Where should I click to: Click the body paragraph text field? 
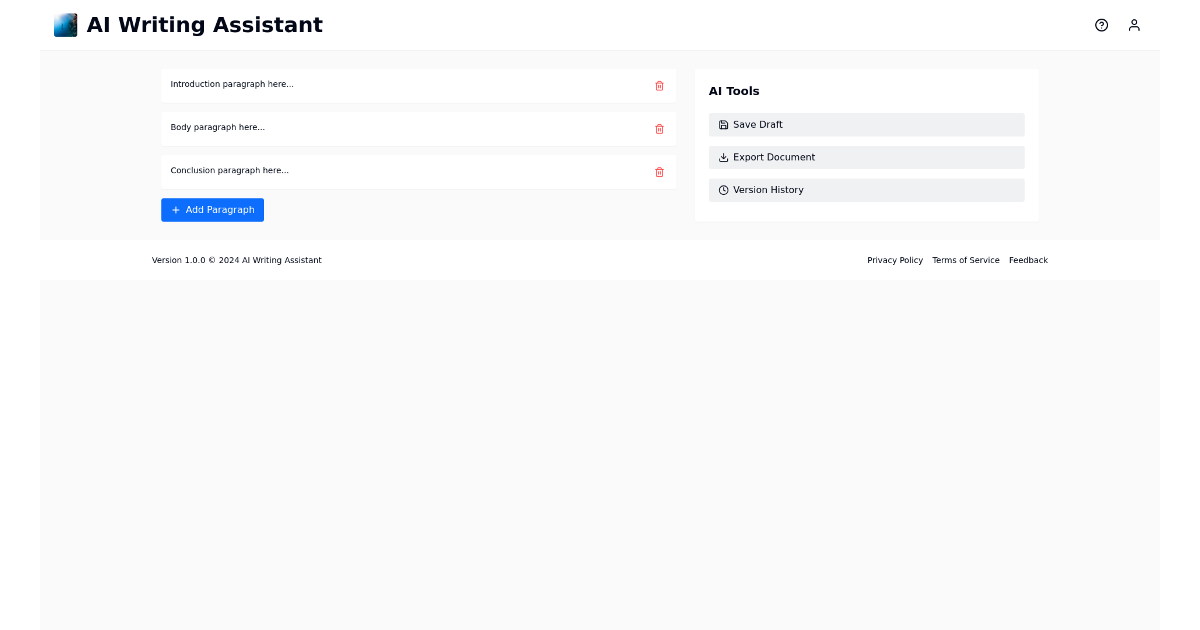[400, 128]
